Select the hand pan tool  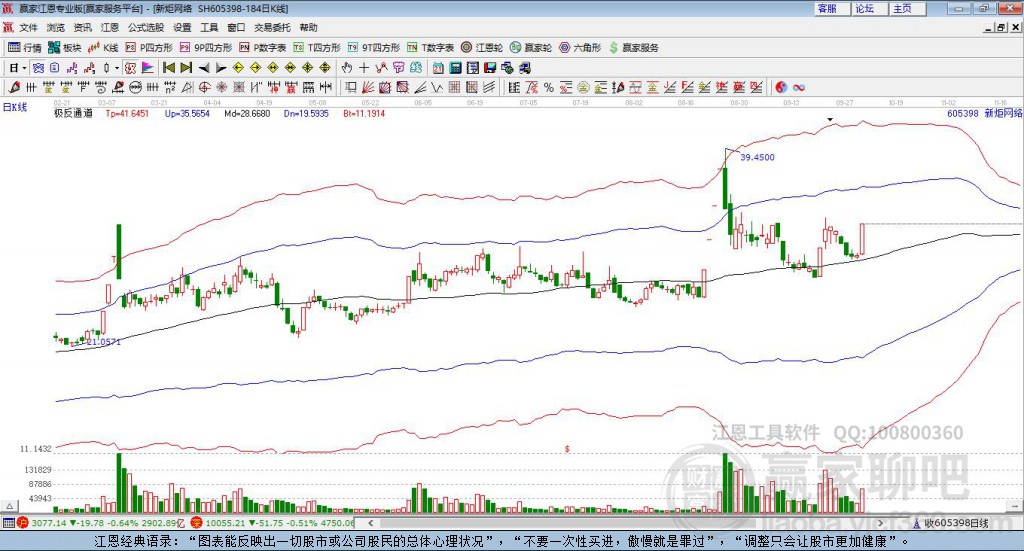[x=347, y=68]
